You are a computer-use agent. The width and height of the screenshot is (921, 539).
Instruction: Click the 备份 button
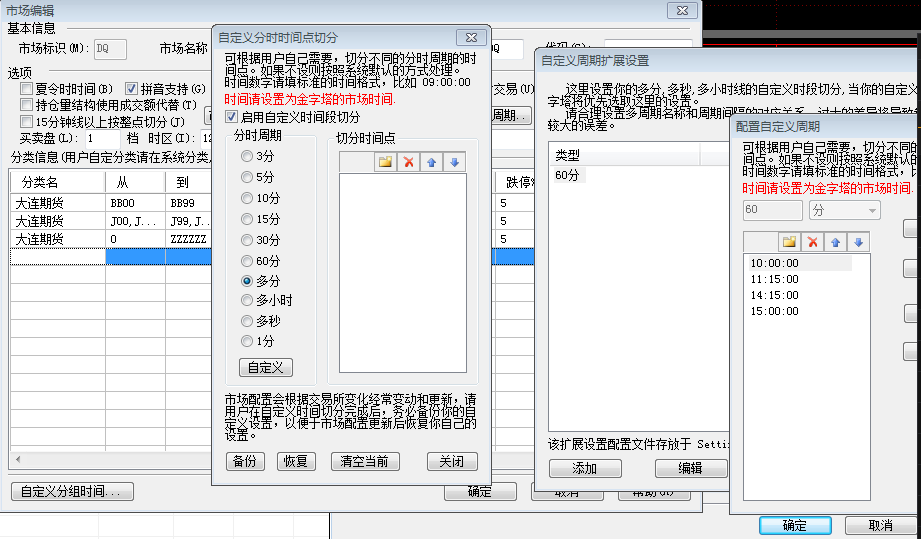[245, 461]
